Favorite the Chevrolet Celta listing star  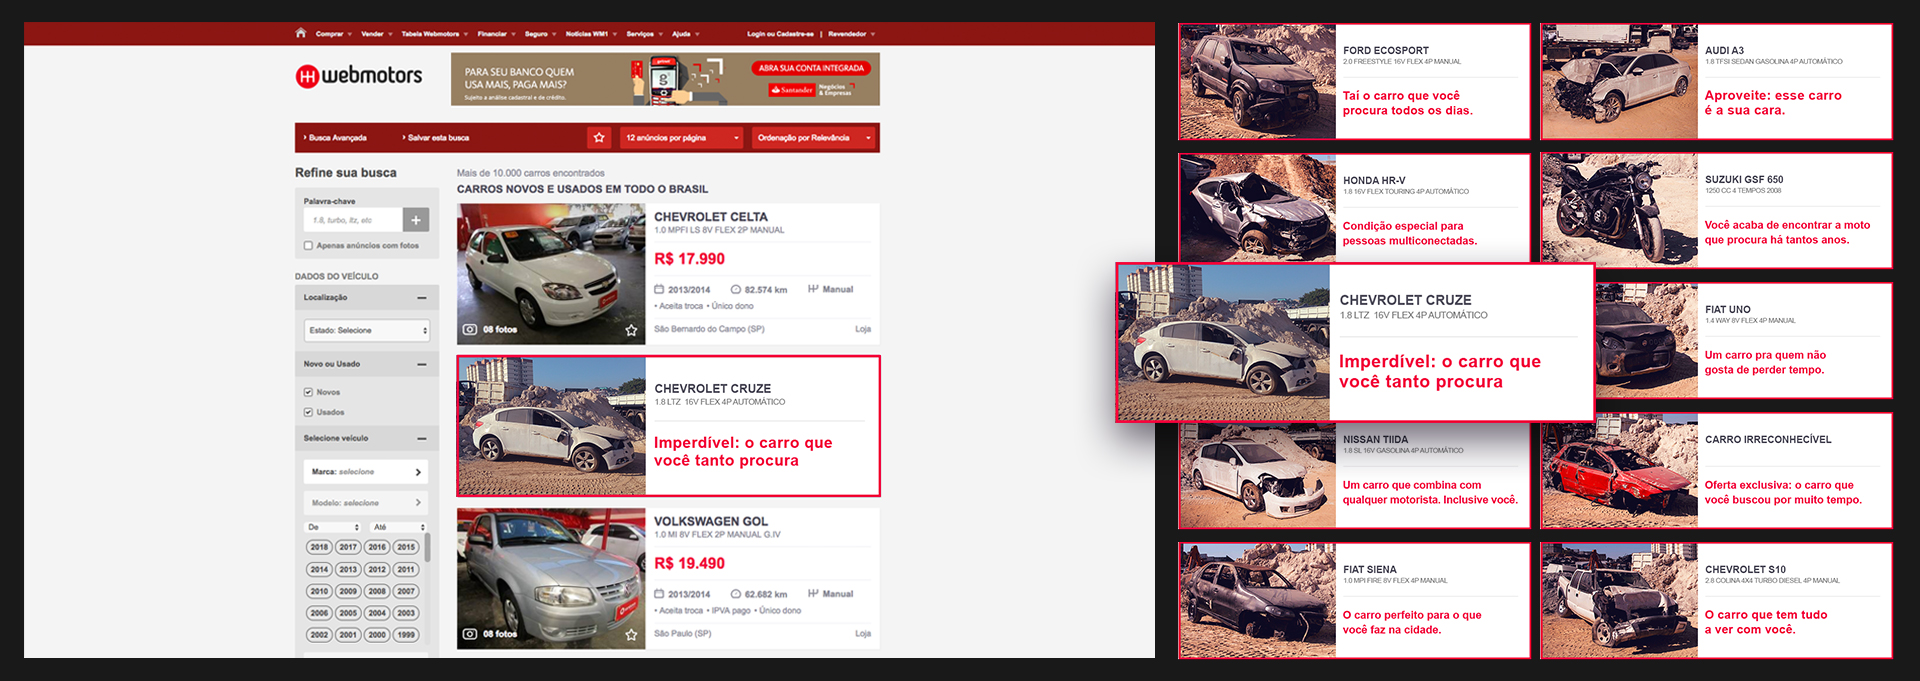point(631,330)
